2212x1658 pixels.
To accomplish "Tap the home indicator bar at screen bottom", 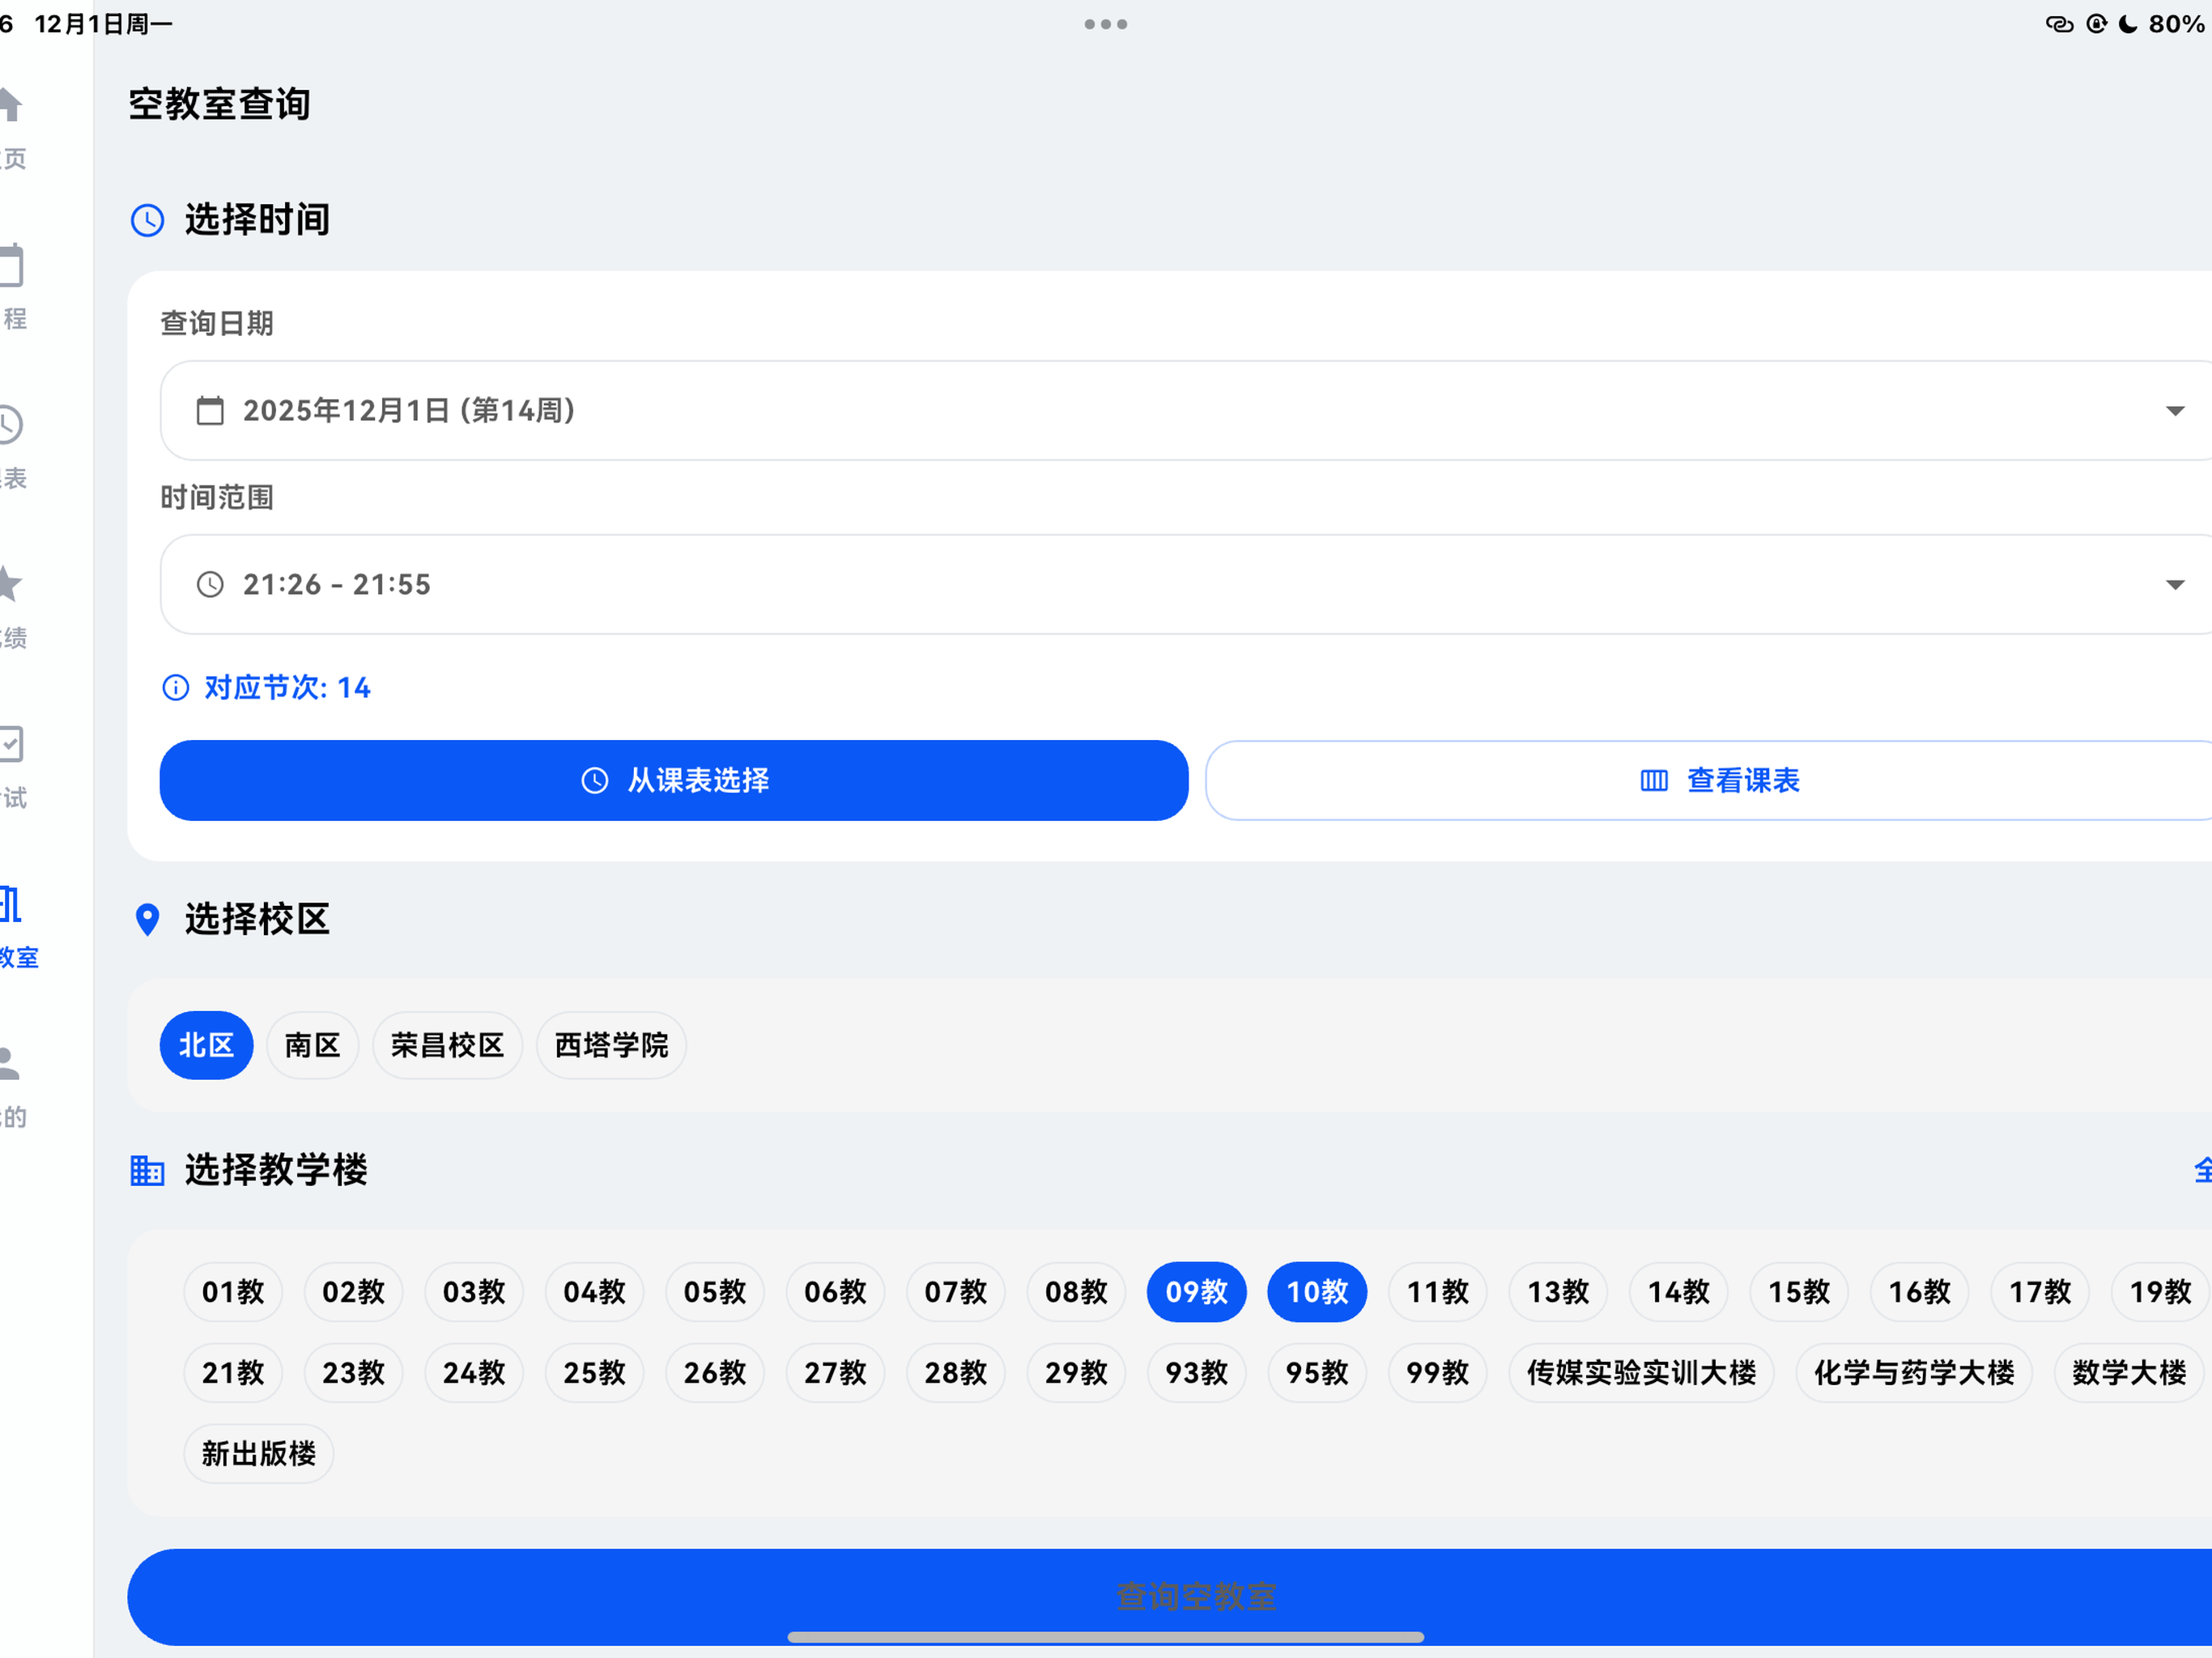I will pos(1106,1637).
